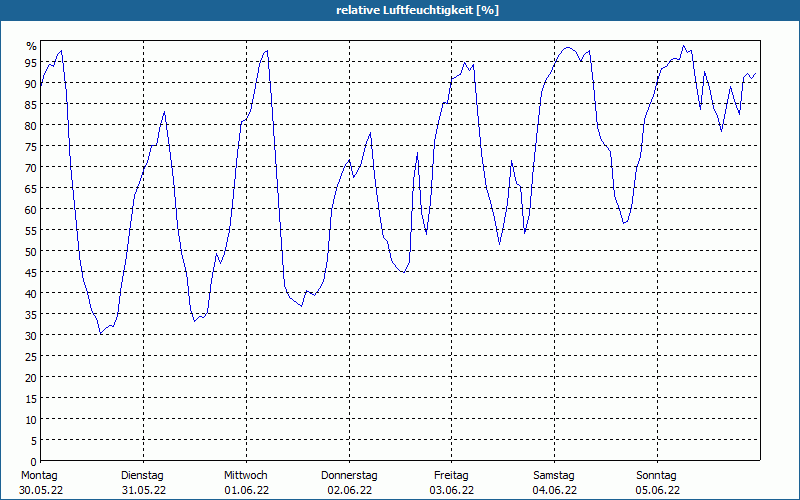The height and width of the screenshot is (500, 800).
Task: Click the humidity curve's lowest point on Monday
Action: pos(101,333)
